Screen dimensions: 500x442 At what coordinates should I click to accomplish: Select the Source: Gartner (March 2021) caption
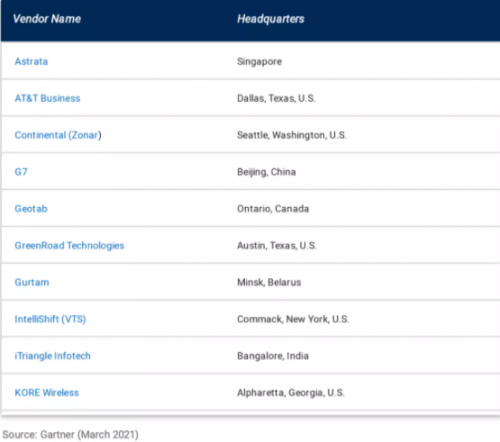pos(70,435)
